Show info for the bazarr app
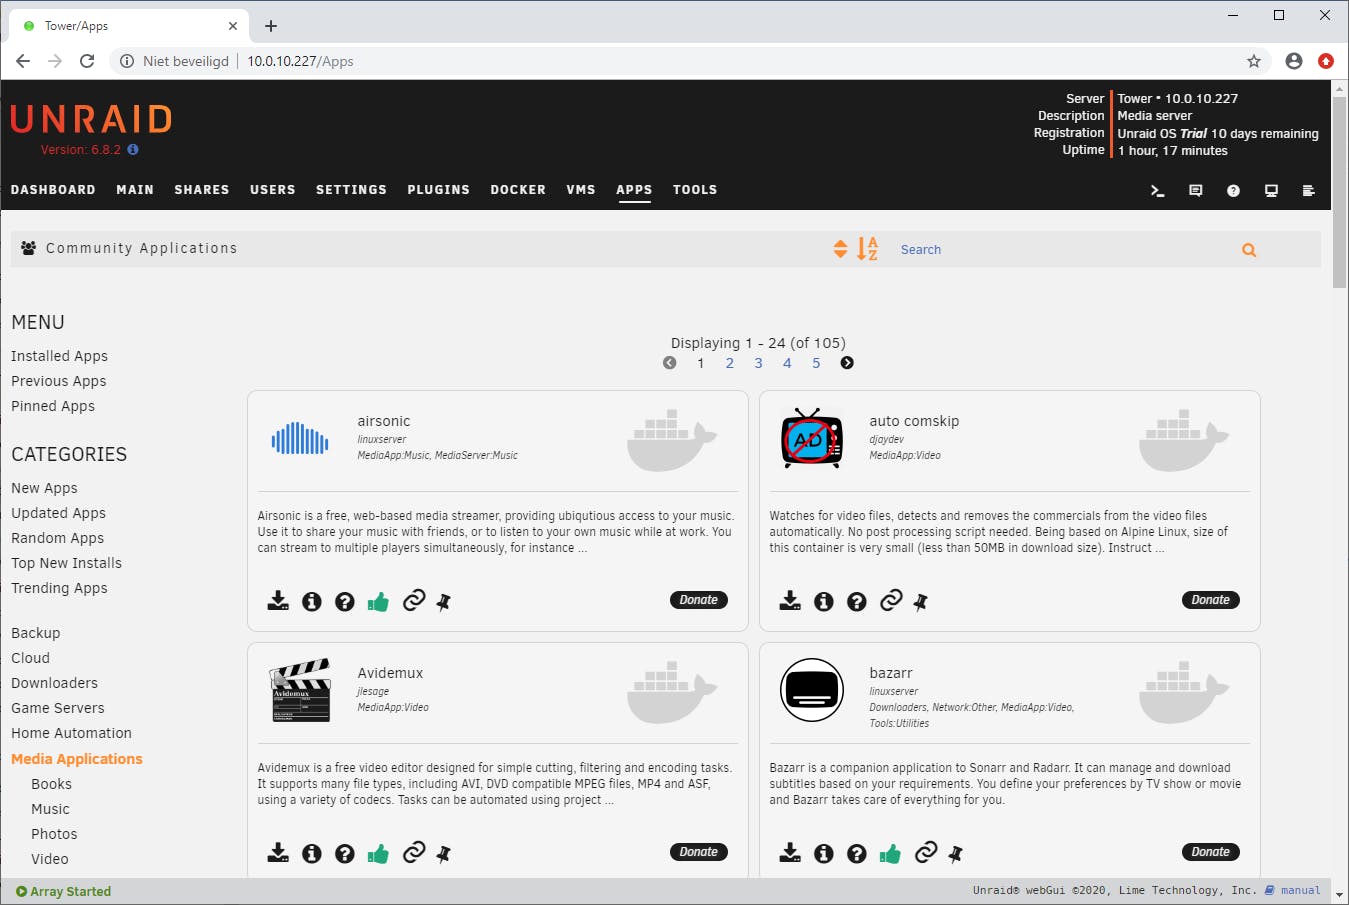The image size is (1349, 905). [x=824, y=853]
